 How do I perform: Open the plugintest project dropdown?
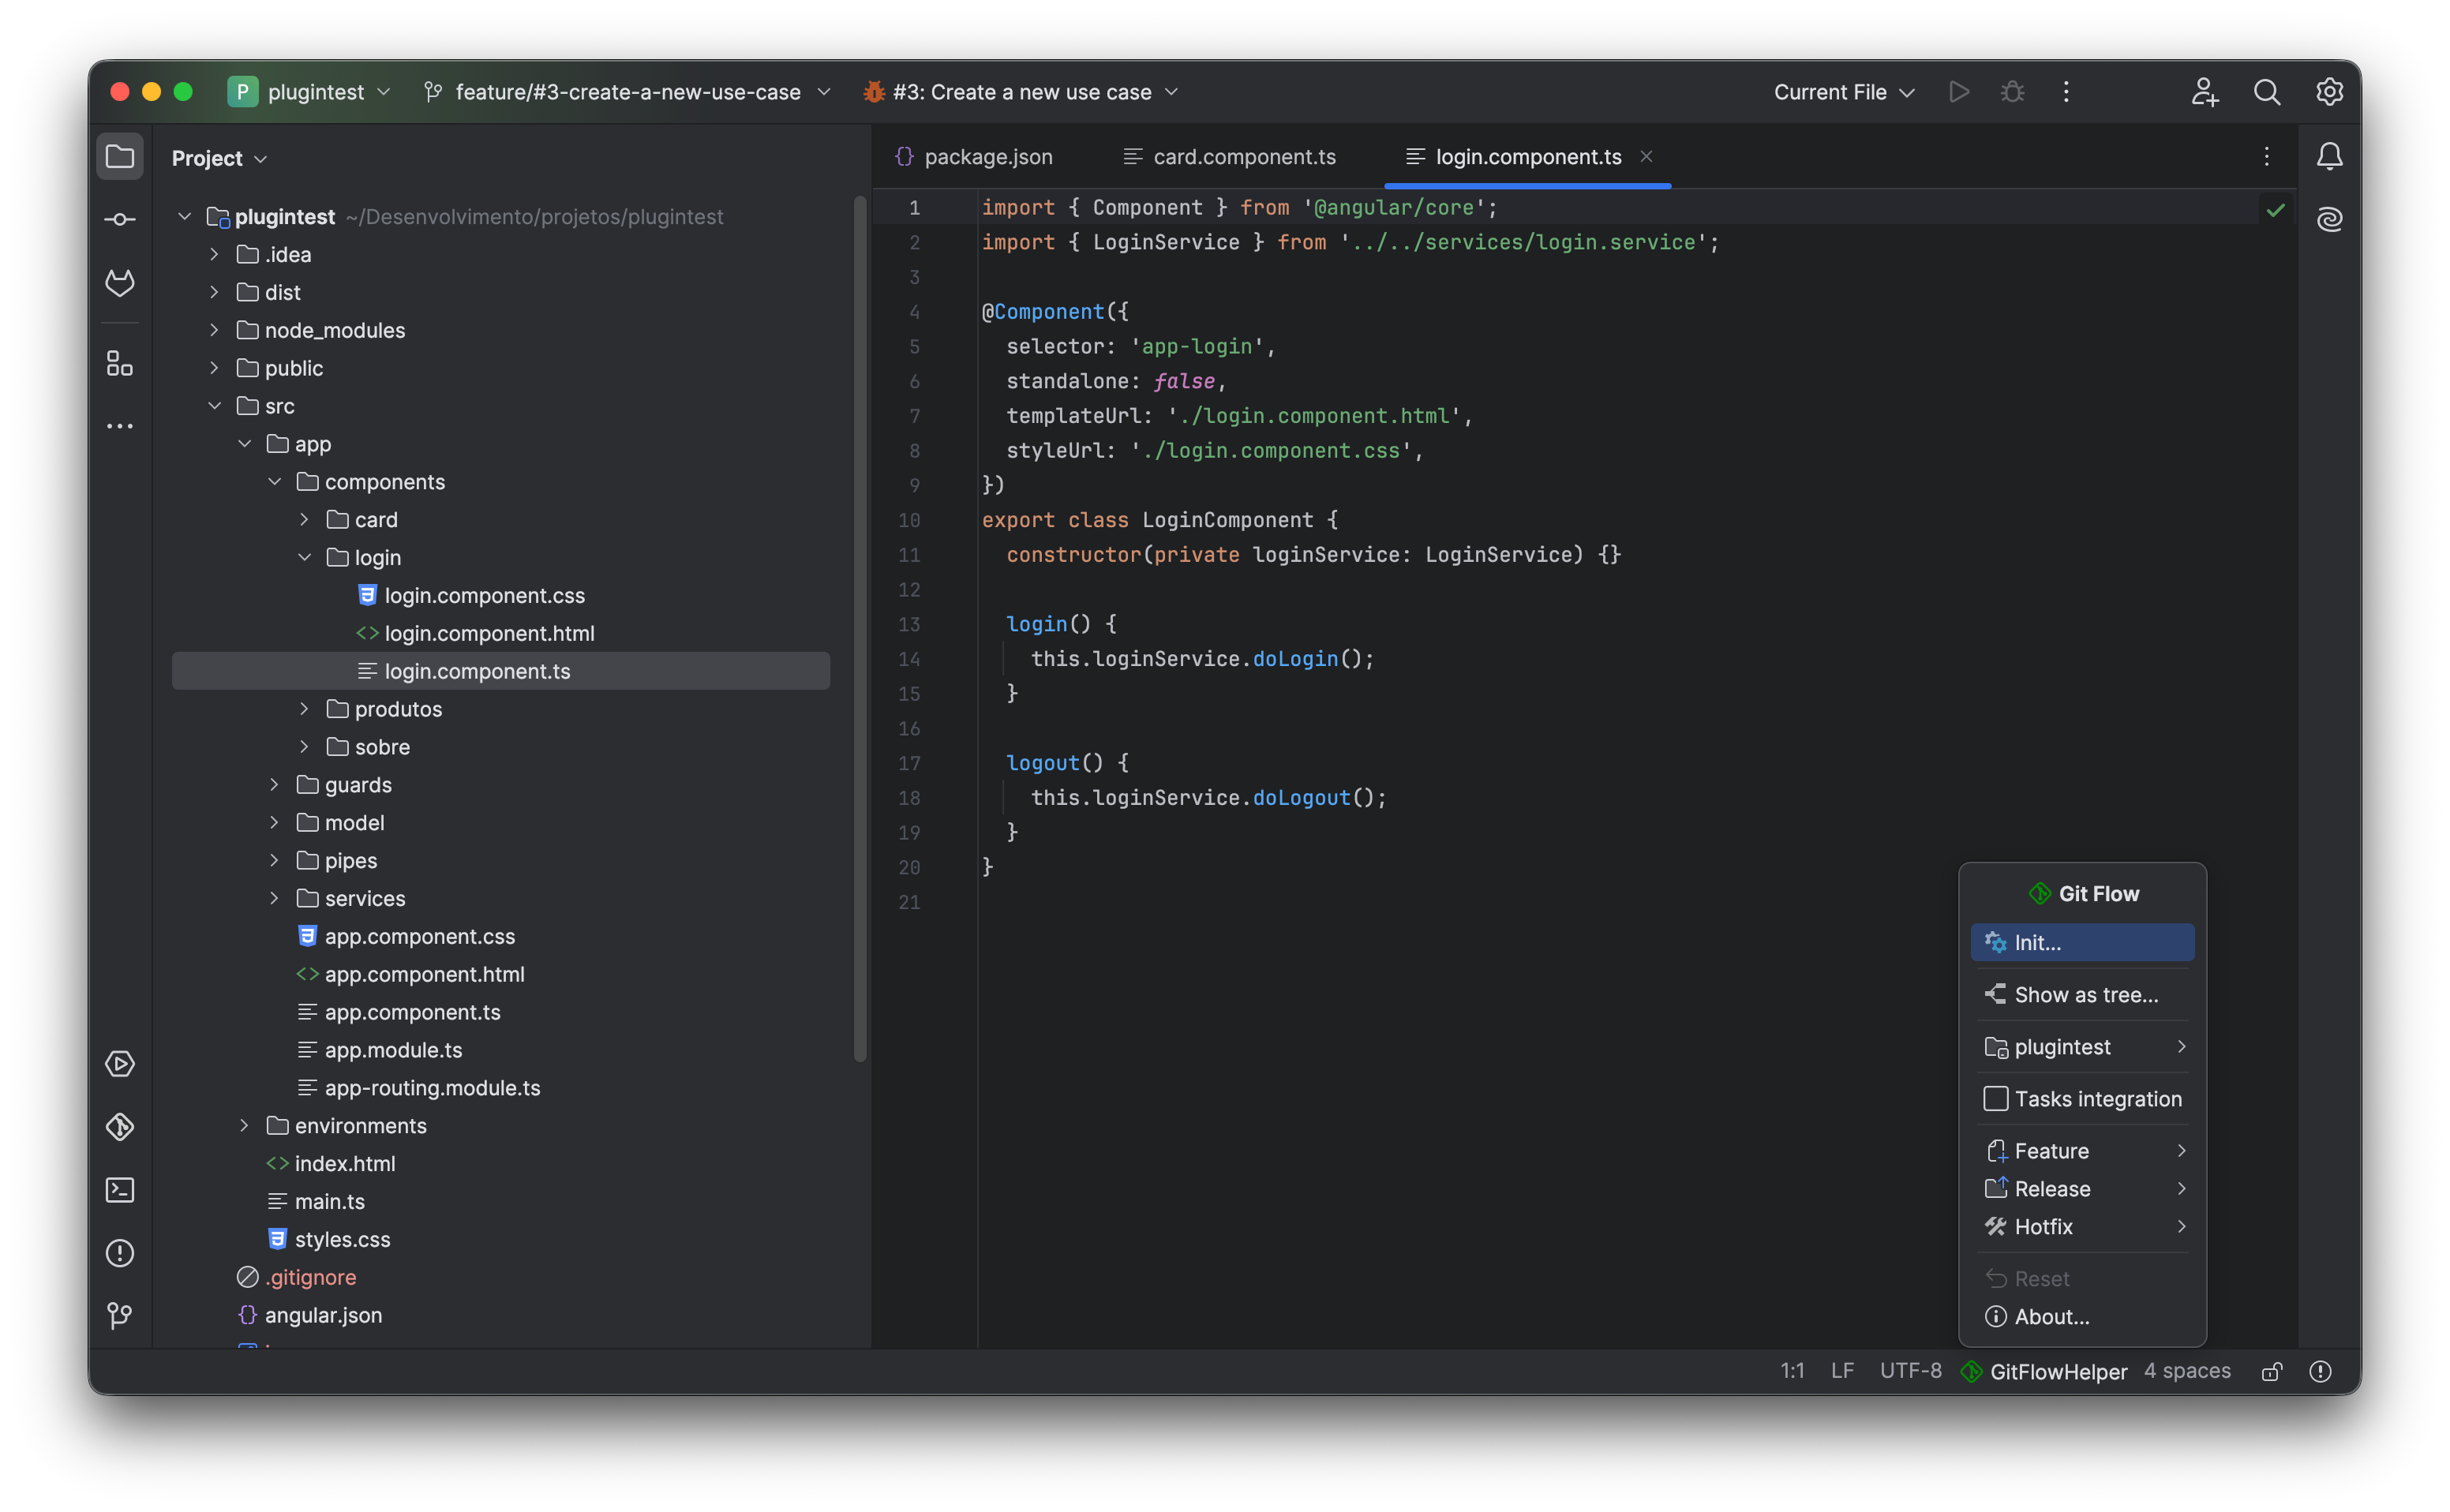pos(310,92)
